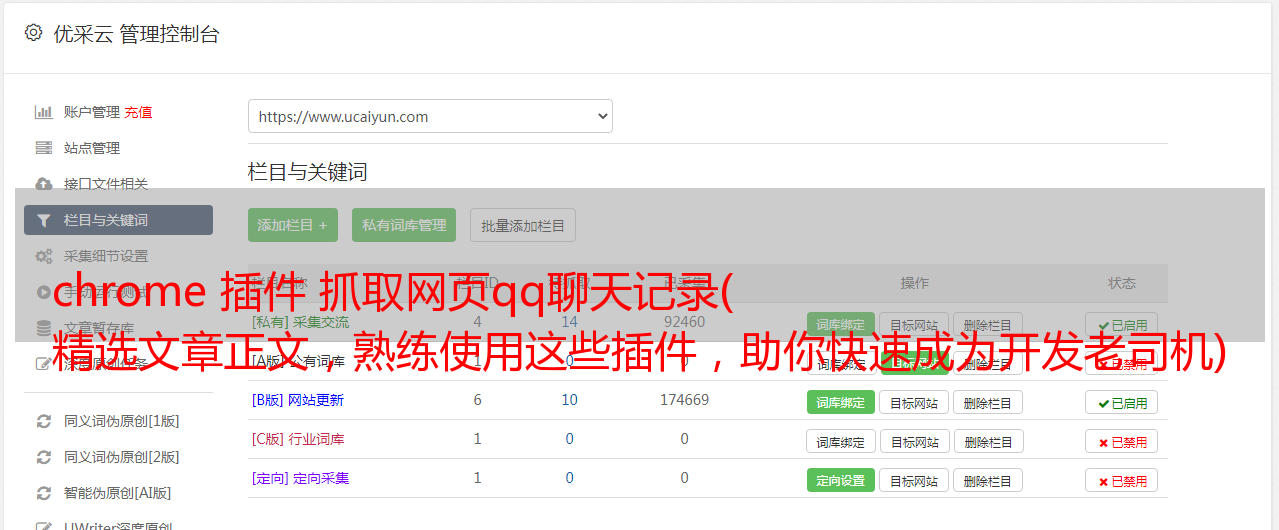Click 删除栏目 for 网站更新 row
Screen dimensions: 1279x530
988,402
